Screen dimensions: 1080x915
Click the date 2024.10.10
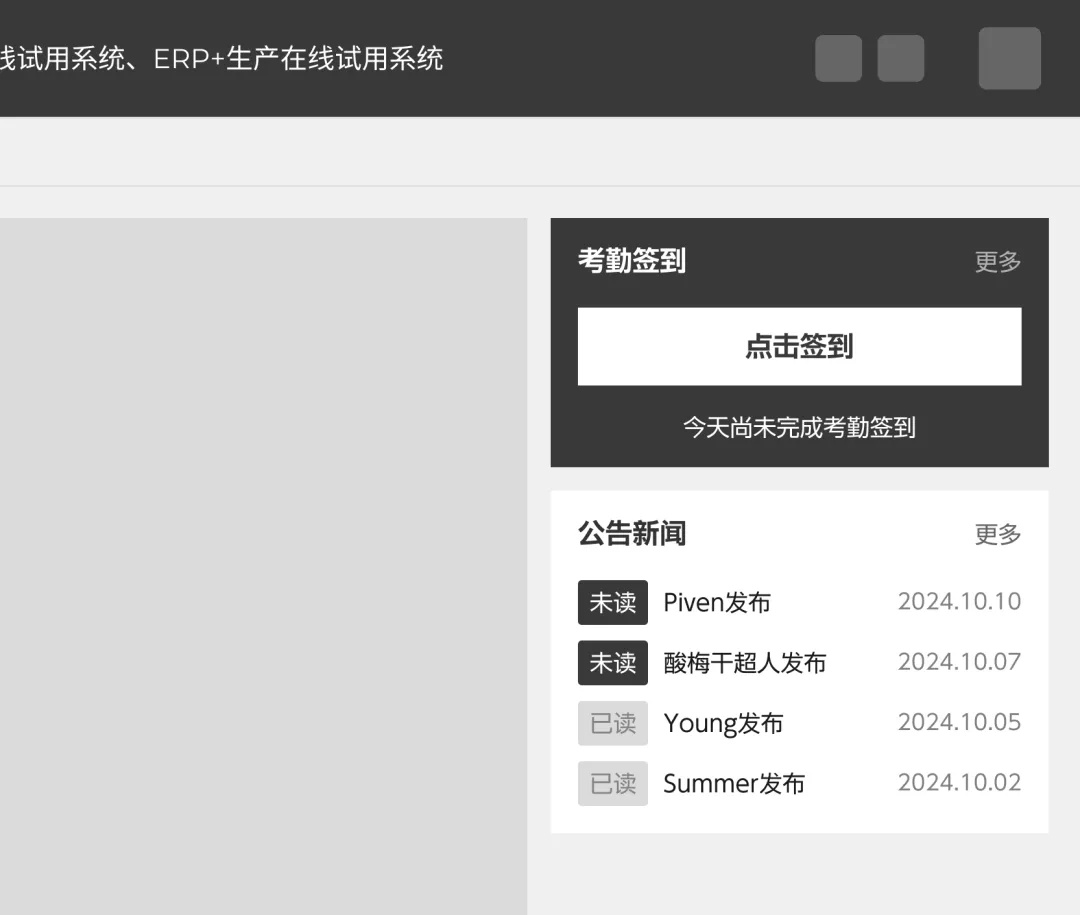coord(959,602)
